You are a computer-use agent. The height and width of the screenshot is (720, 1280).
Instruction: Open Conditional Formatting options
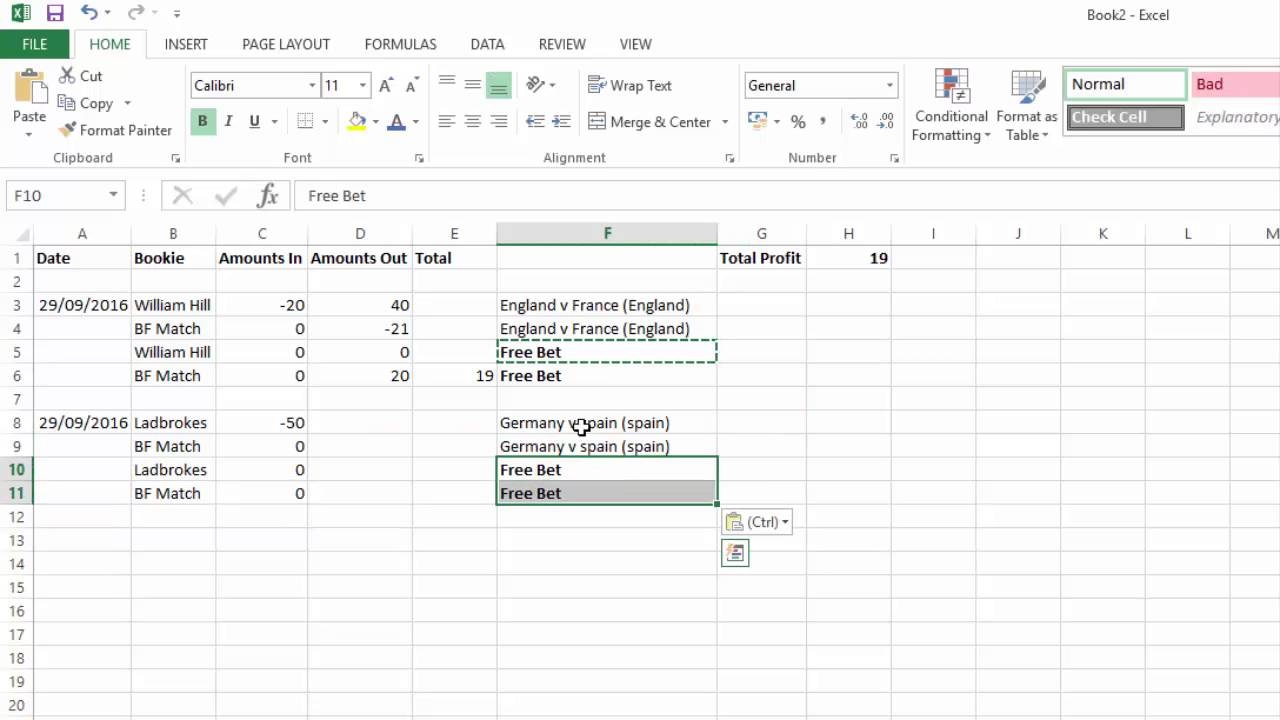point(949,105)
